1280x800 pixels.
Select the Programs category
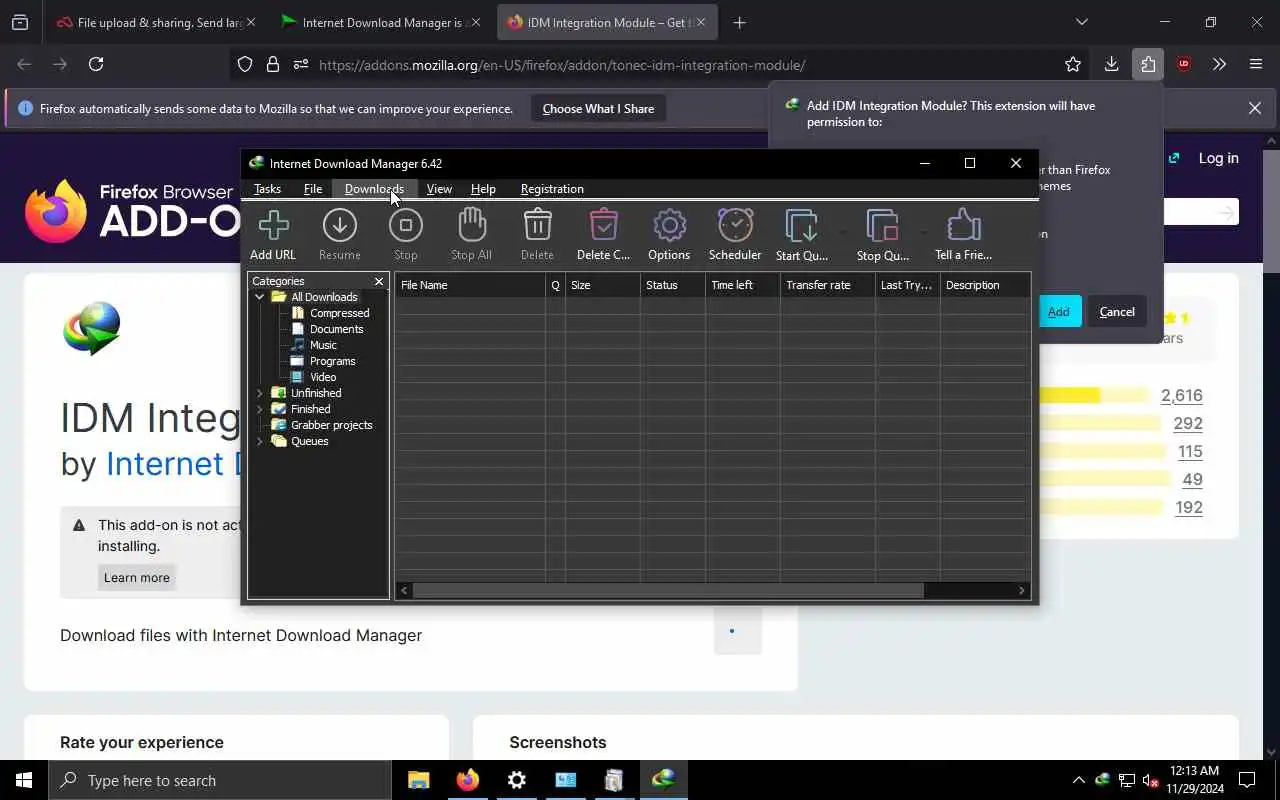pyautogui.click(x=332, y=361)
